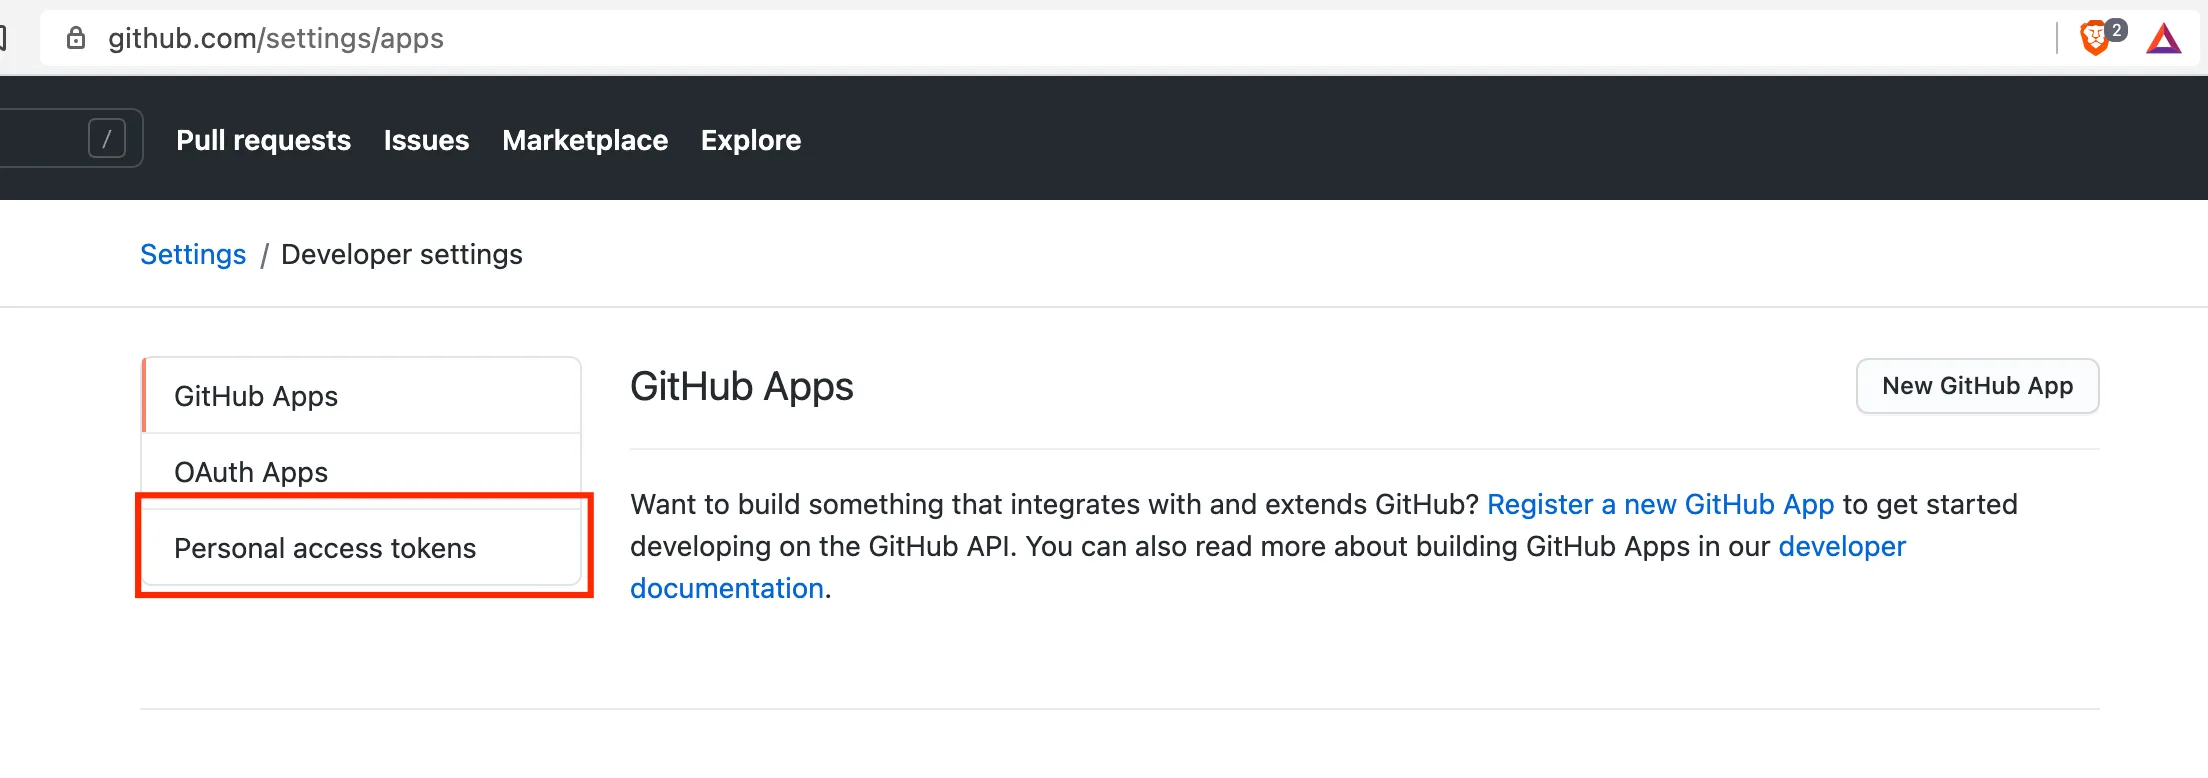Click the padlock site security icon
Viewport: 2208px width, 778px height.
click(x=76, y=38)
